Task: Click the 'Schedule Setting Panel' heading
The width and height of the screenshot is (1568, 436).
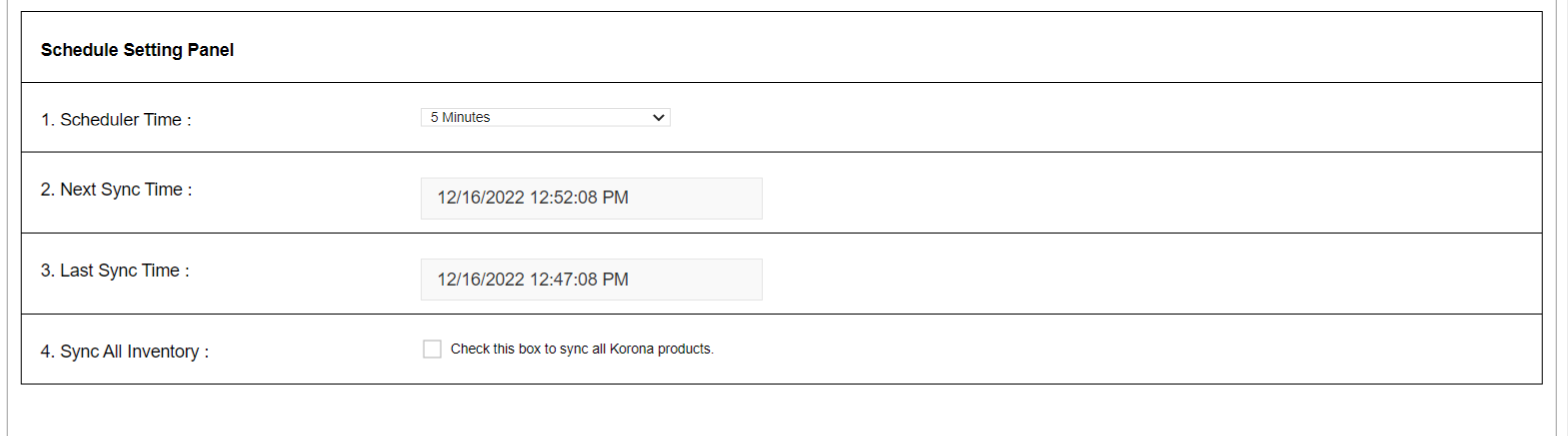Action: [x=137, y=50]
